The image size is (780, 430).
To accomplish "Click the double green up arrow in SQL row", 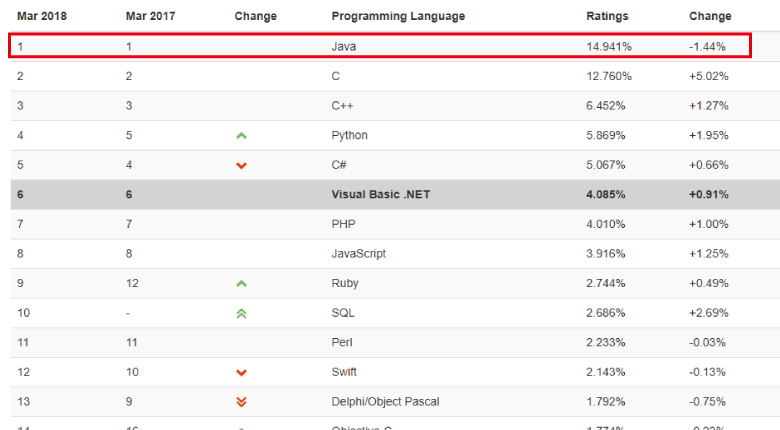I will (241, 313).
